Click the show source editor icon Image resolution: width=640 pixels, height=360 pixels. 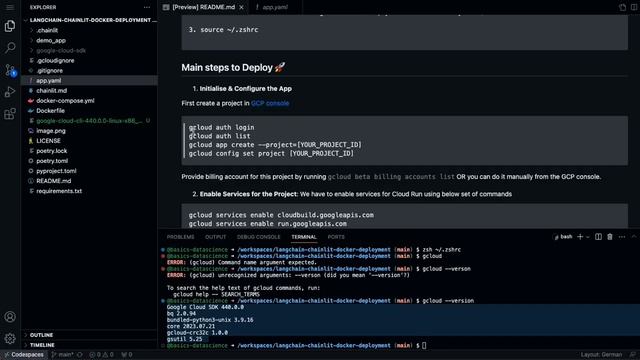coord(622,7)
